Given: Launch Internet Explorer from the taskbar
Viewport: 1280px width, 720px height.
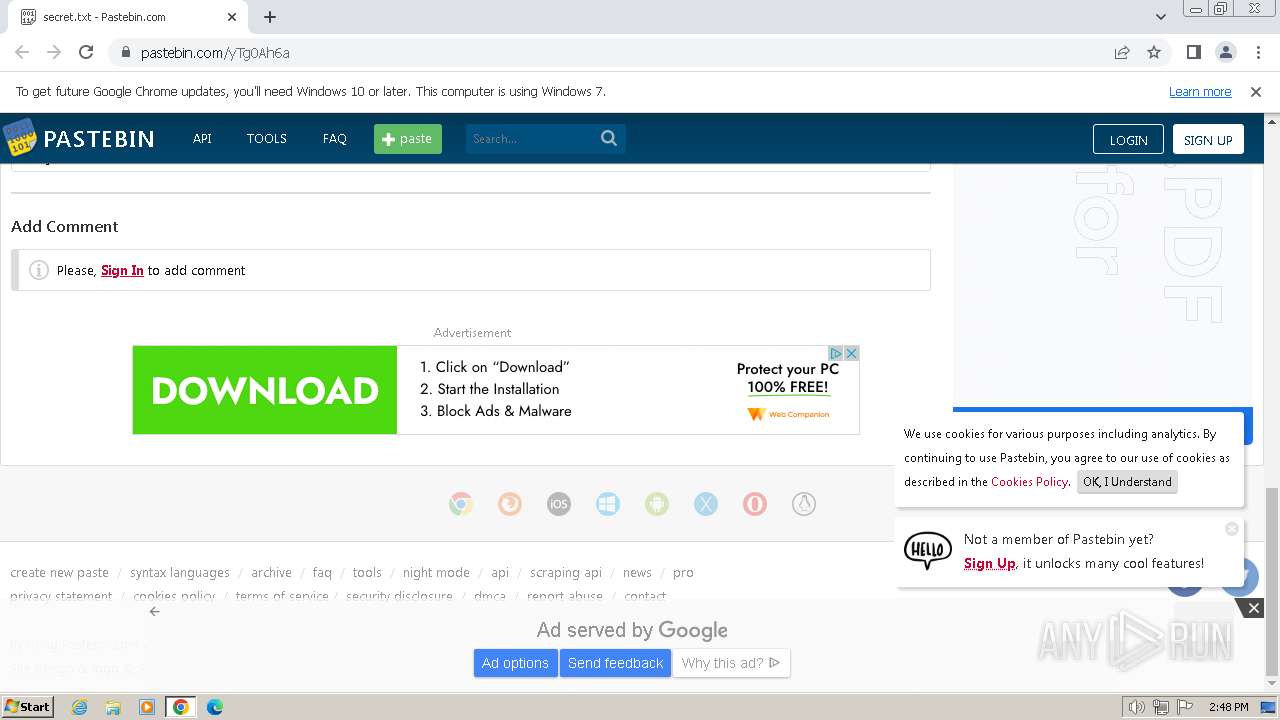Looking at the screenshot, I should pos(79,707).
